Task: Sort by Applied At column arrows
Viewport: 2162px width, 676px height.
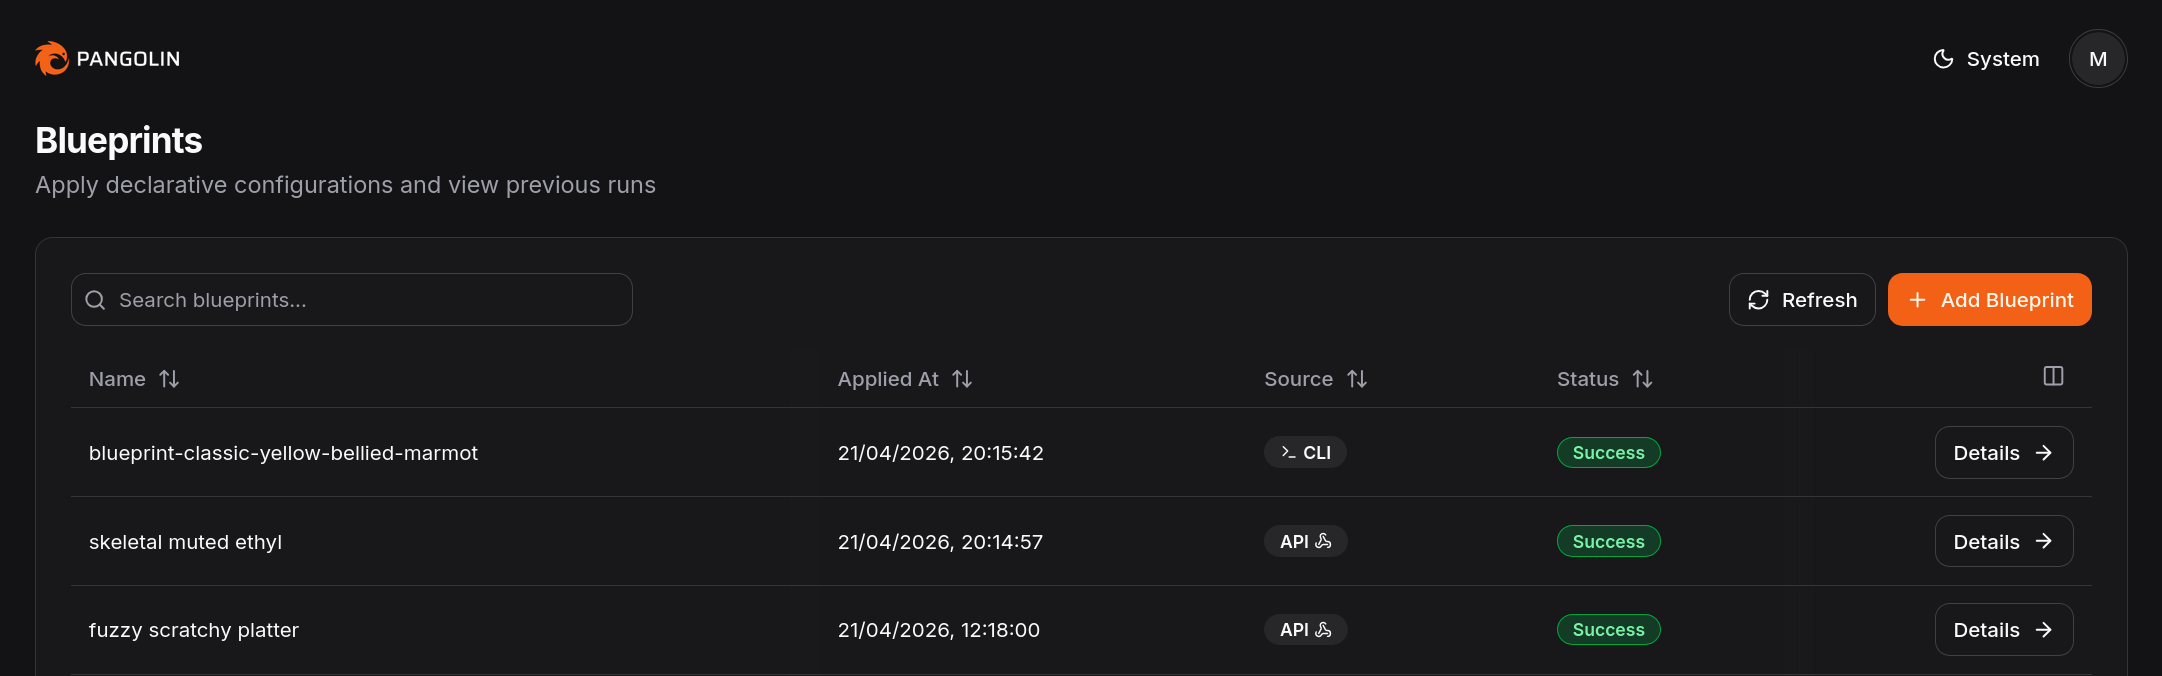Action: (962, 379)
